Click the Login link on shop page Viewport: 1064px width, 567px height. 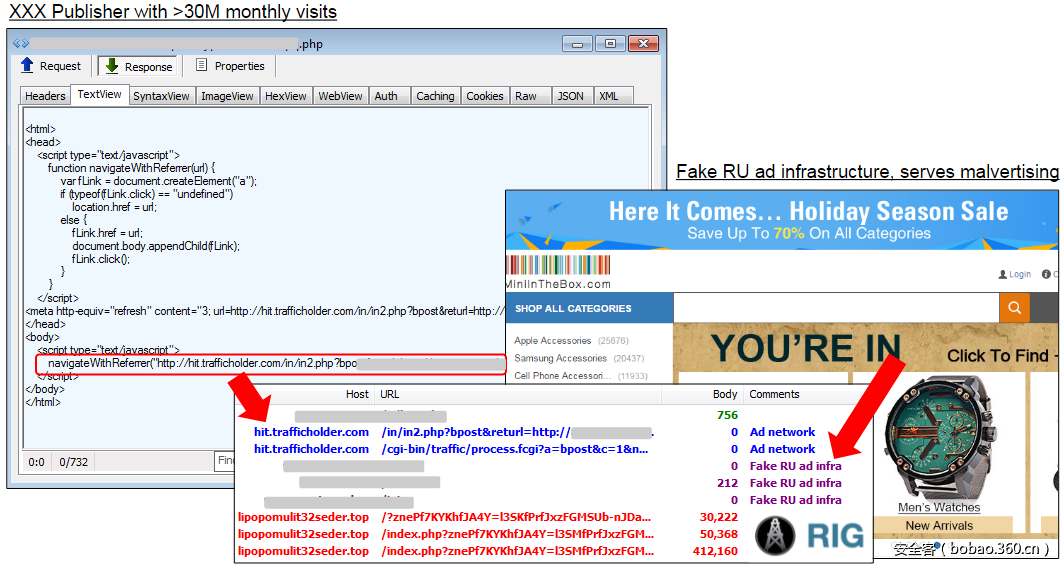coord(1020,274)
